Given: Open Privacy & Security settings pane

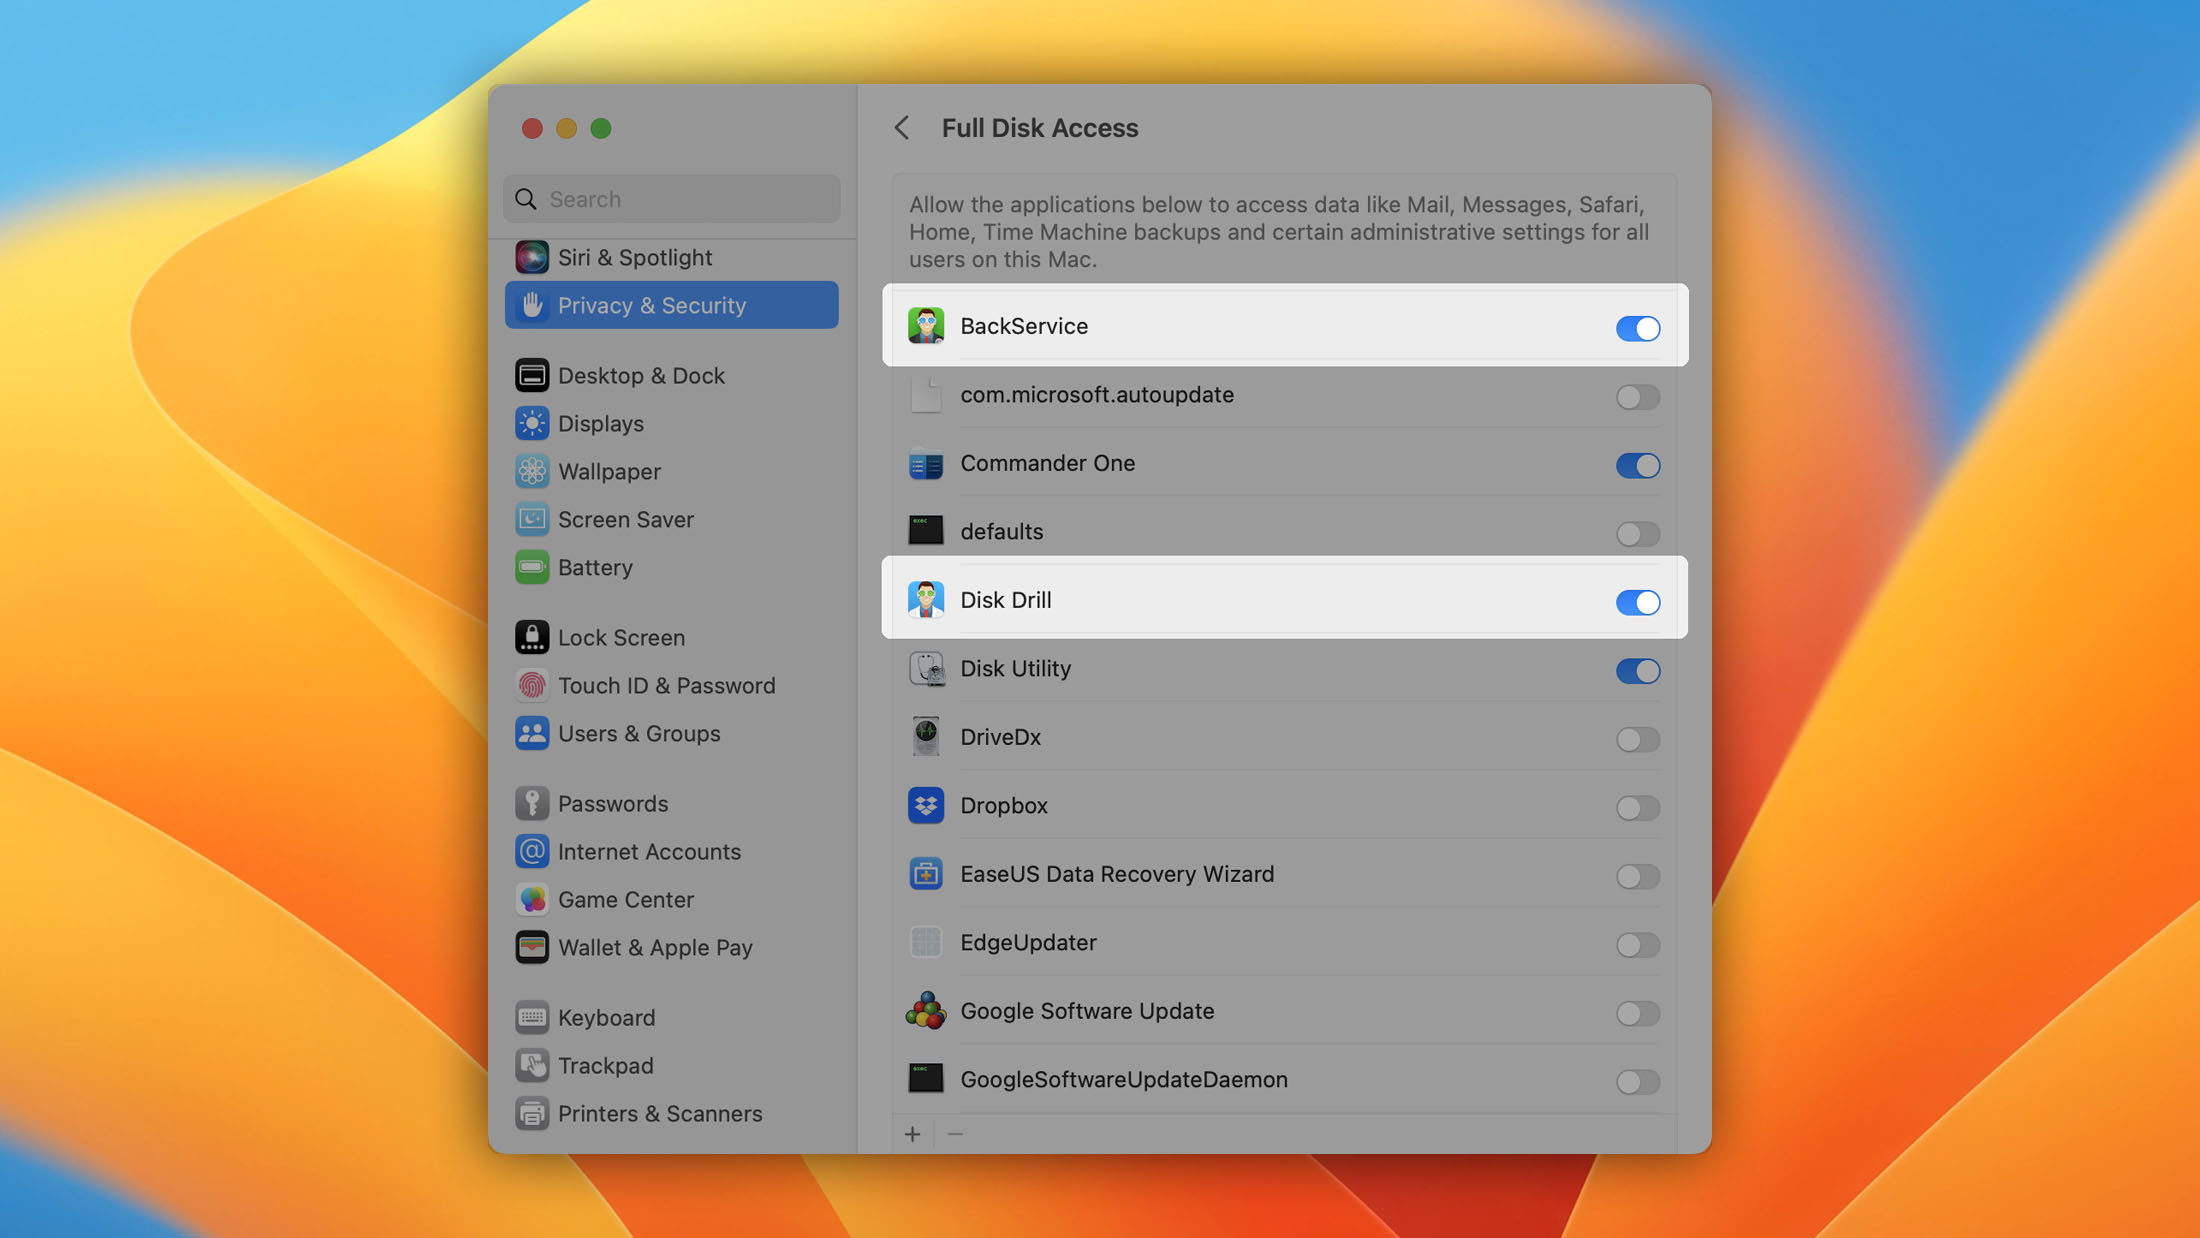Looking at the screenshot, I should (672, 305).
